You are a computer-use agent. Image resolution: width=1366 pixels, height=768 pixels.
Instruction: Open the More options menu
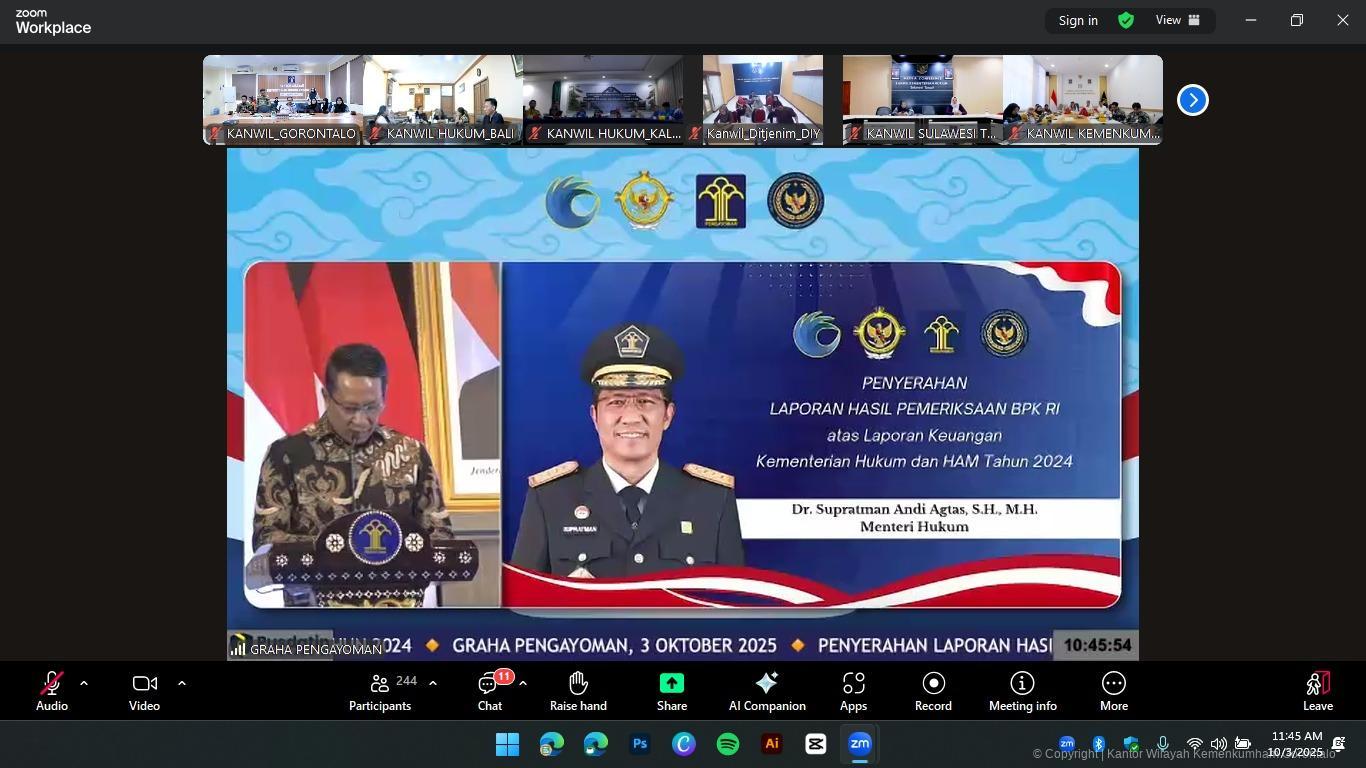[1113, 691]
